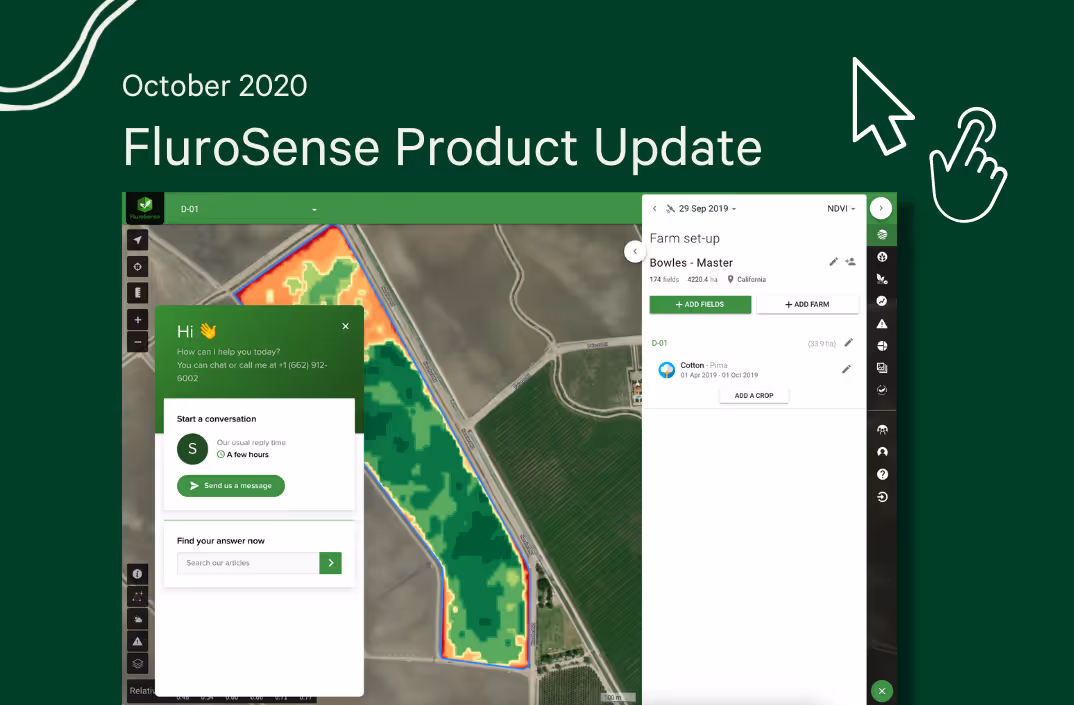The image size is (1074, 705).
Task: Click the Search our articles field
Action: tap(248, 562)
